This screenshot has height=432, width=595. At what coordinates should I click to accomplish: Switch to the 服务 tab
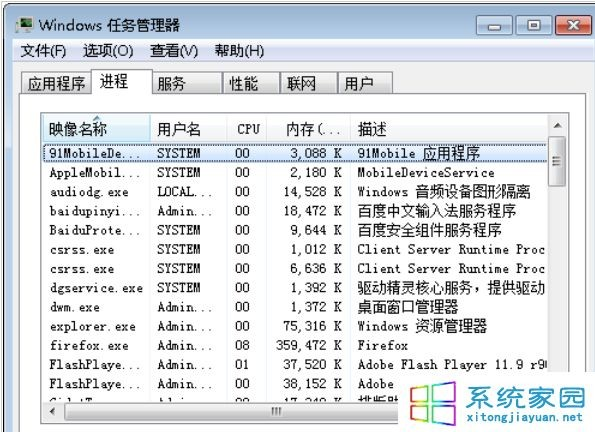tap(187, 83)
